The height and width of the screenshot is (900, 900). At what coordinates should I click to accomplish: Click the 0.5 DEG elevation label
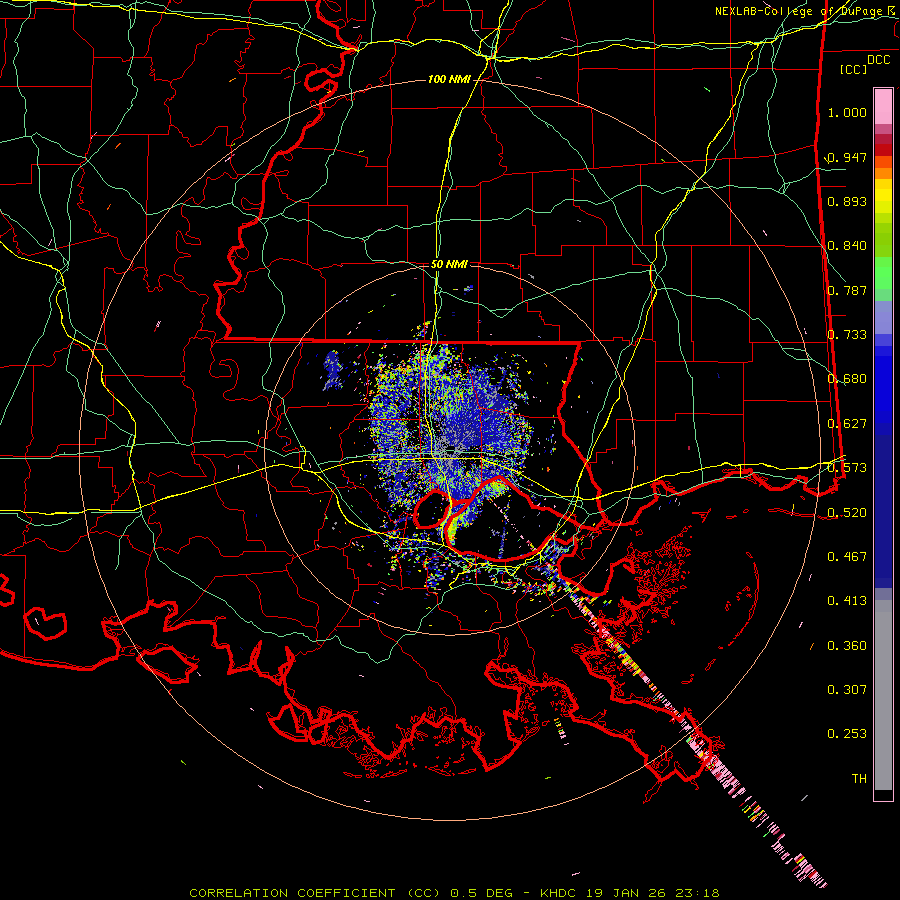(x=480, y=893)
